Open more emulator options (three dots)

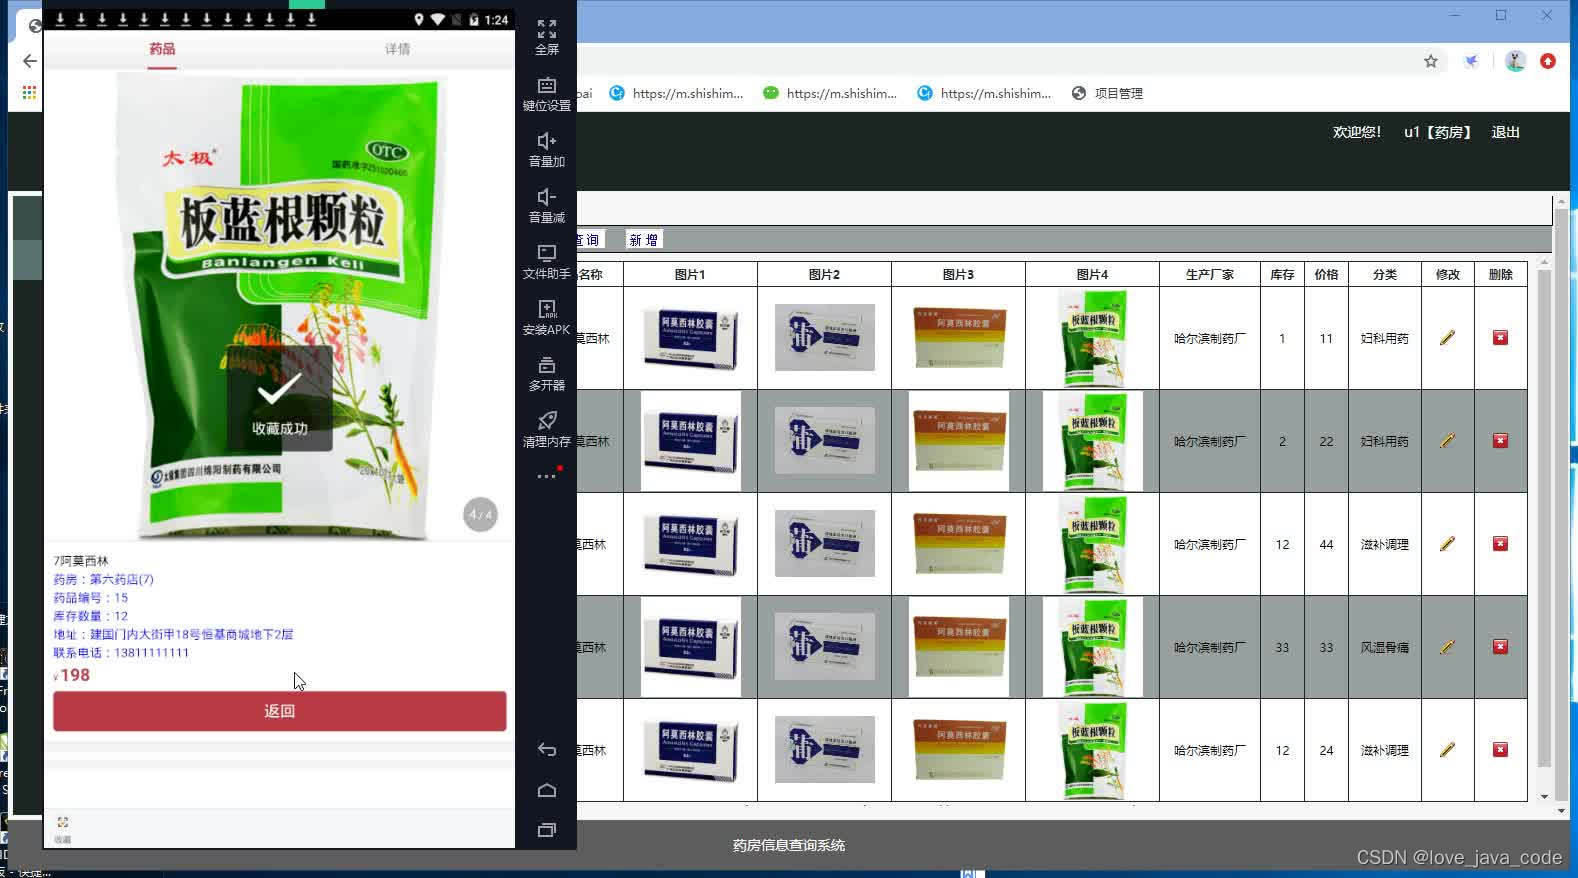coord(546,477)
